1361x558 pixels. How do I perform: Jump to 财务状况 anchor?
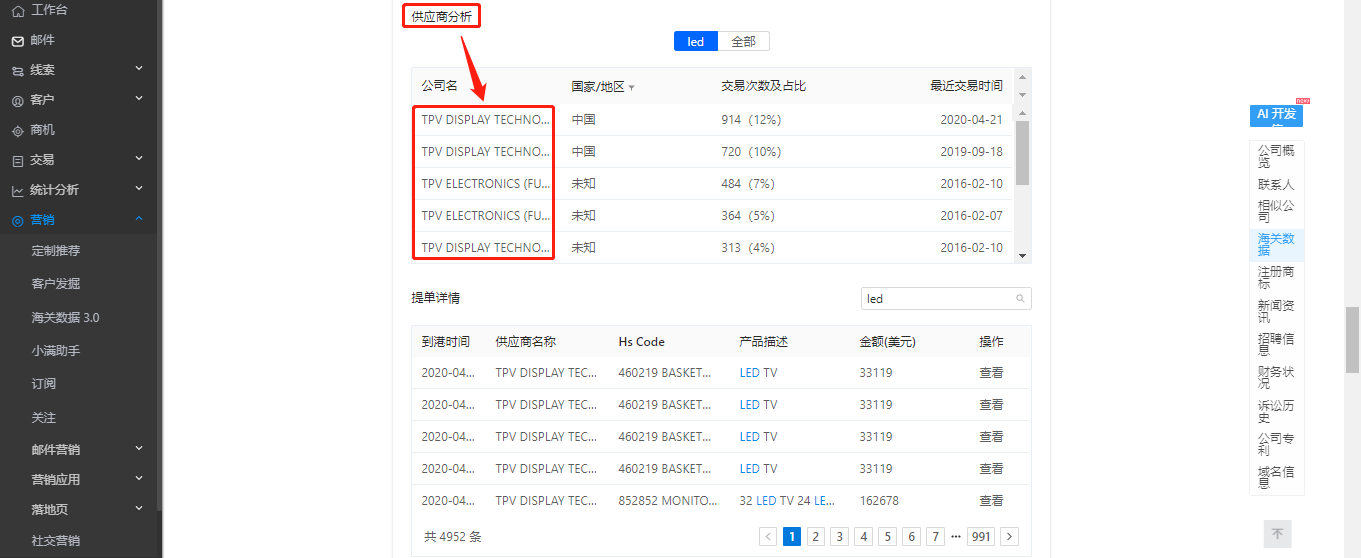1276,378
